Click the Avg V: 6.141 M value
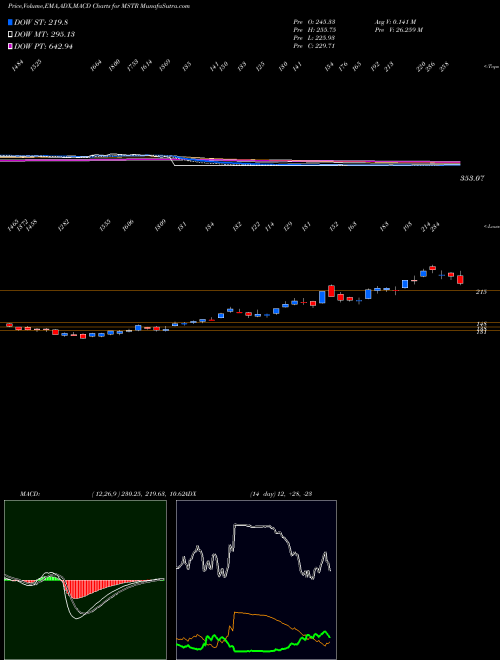Image resolution: width=500 pixels, height=660 pixels. pos(395,22)
